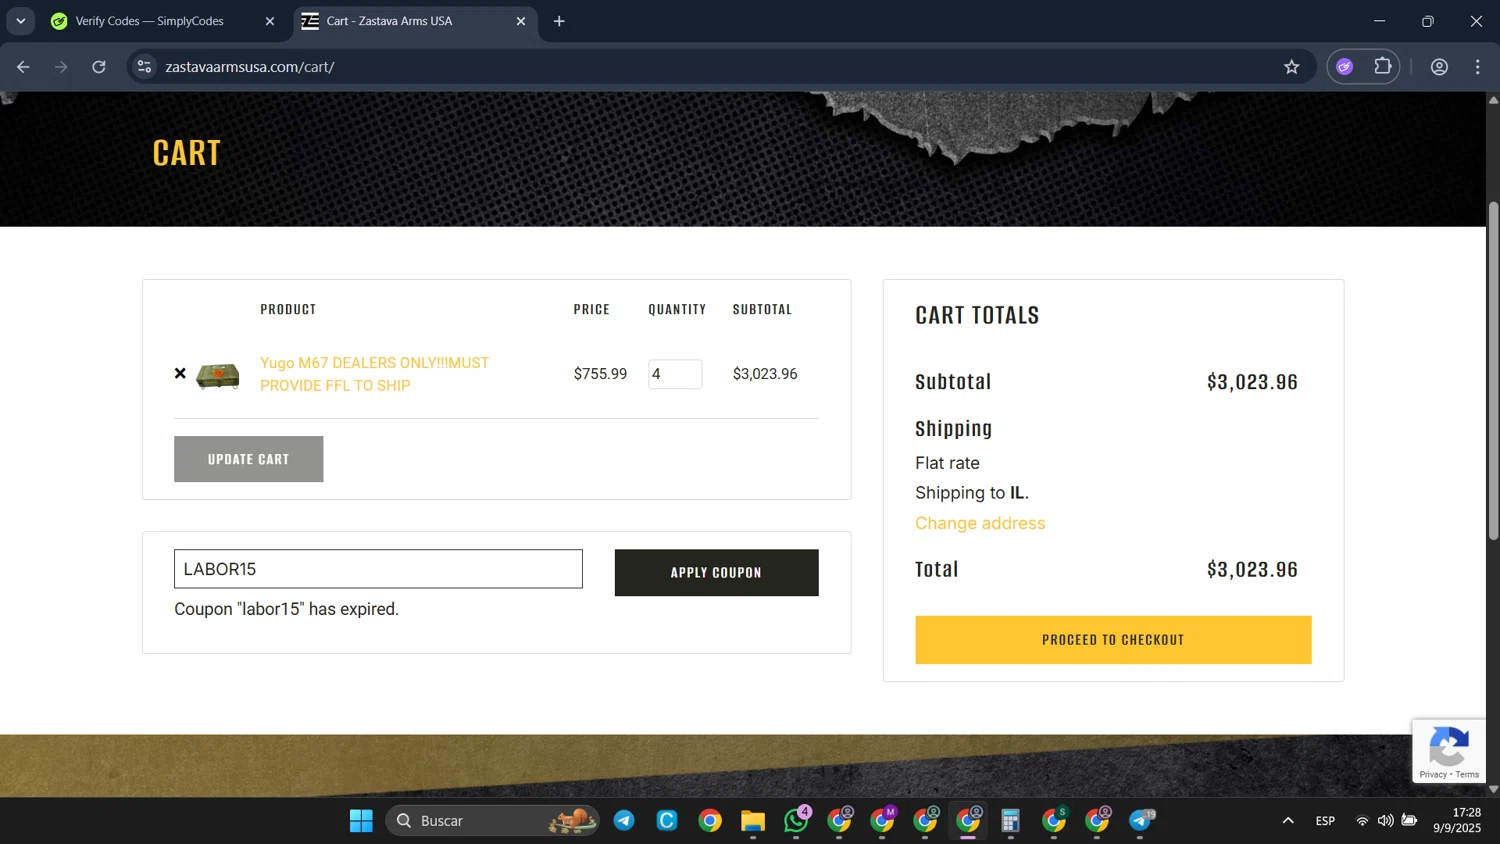The height and width of the screenshot is (844, 1500).
Task: Click the row subtotal $3,023.96 in product table
Action: pos(765,374)
